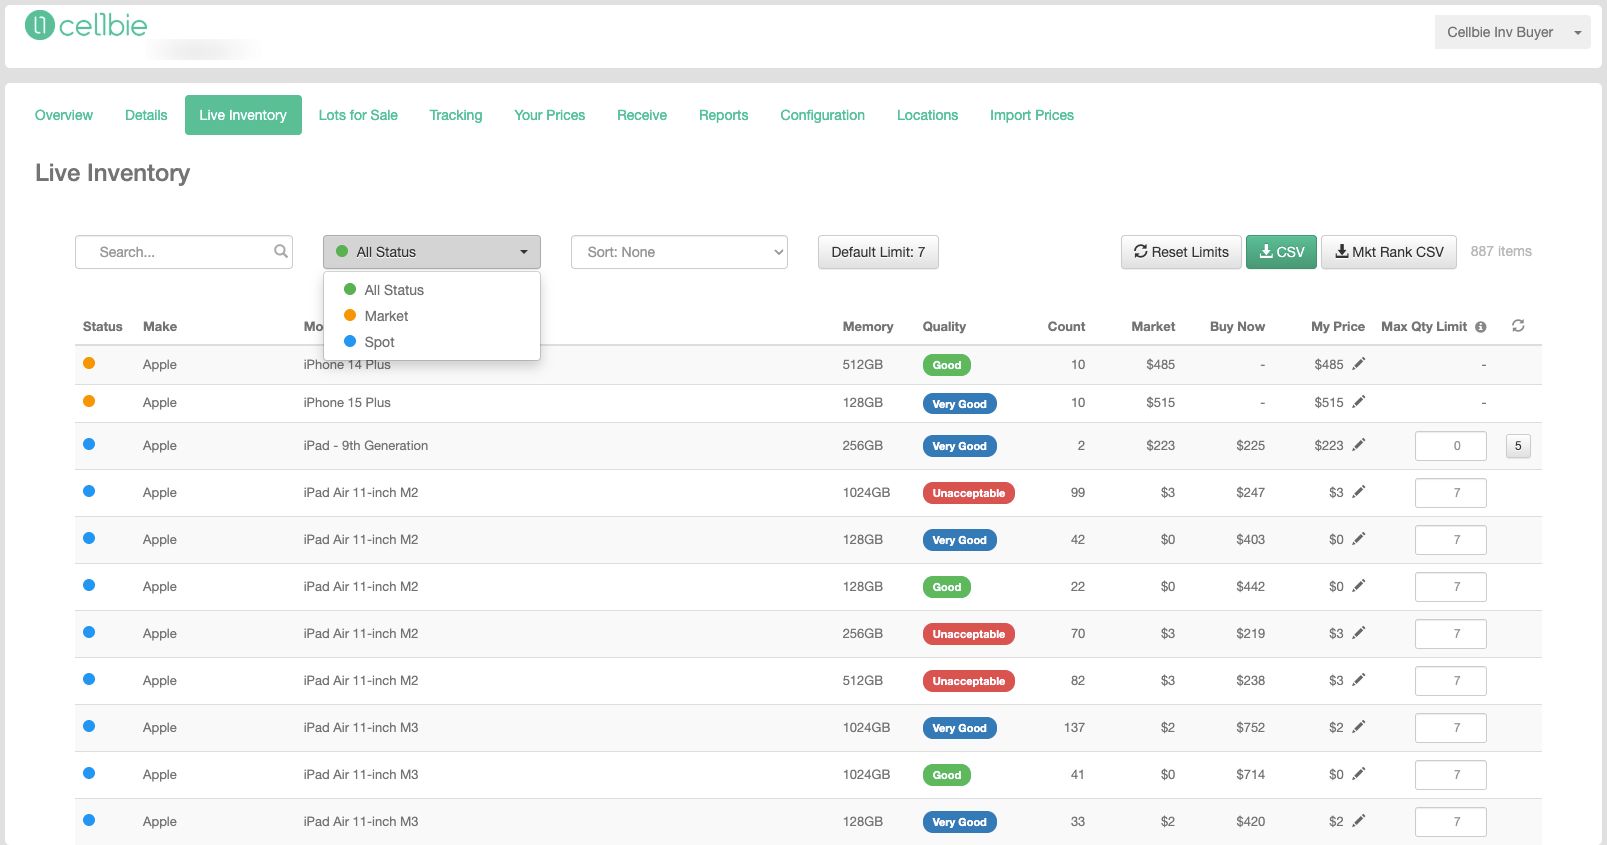Open the Configuration tab

pyautogui.click(x=823, y=115)
